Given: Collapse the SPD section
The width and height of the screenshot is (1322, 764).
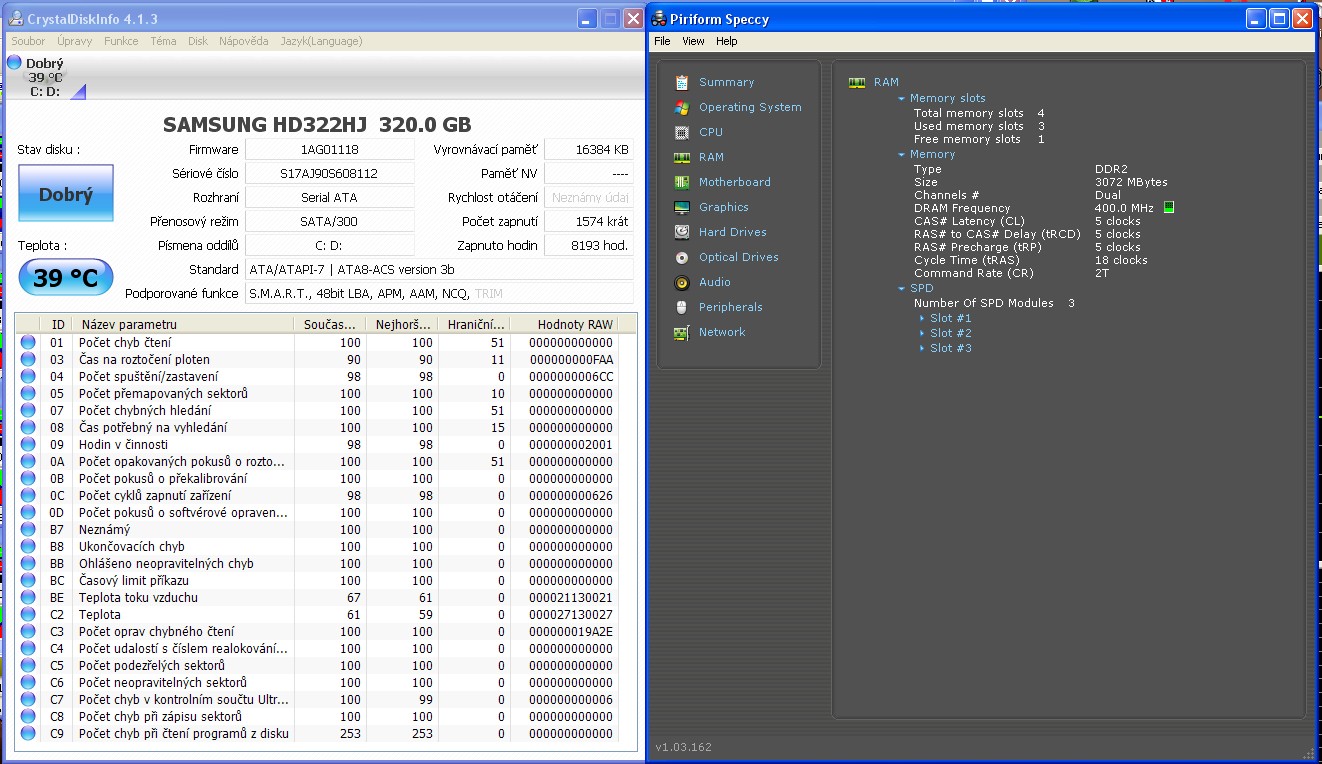Looking at the screenshot, I should tap(902, 288).
